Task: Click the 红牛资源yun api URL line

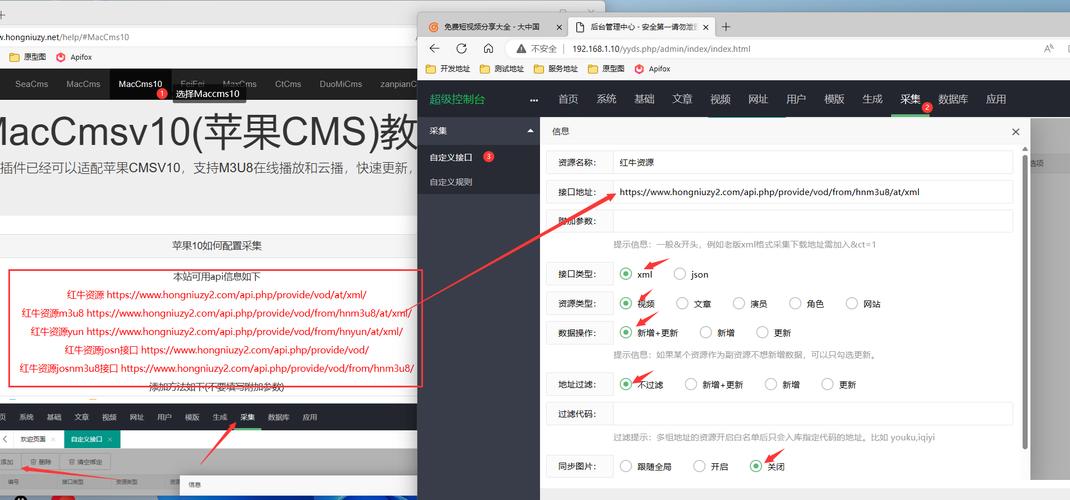Action: click(x=216, y=332)
